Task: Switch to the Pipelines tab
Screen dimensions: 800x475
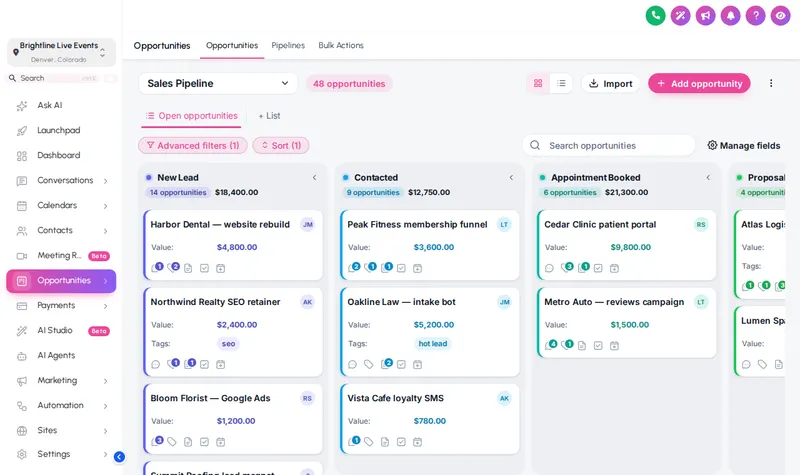Action: (288, 45)
